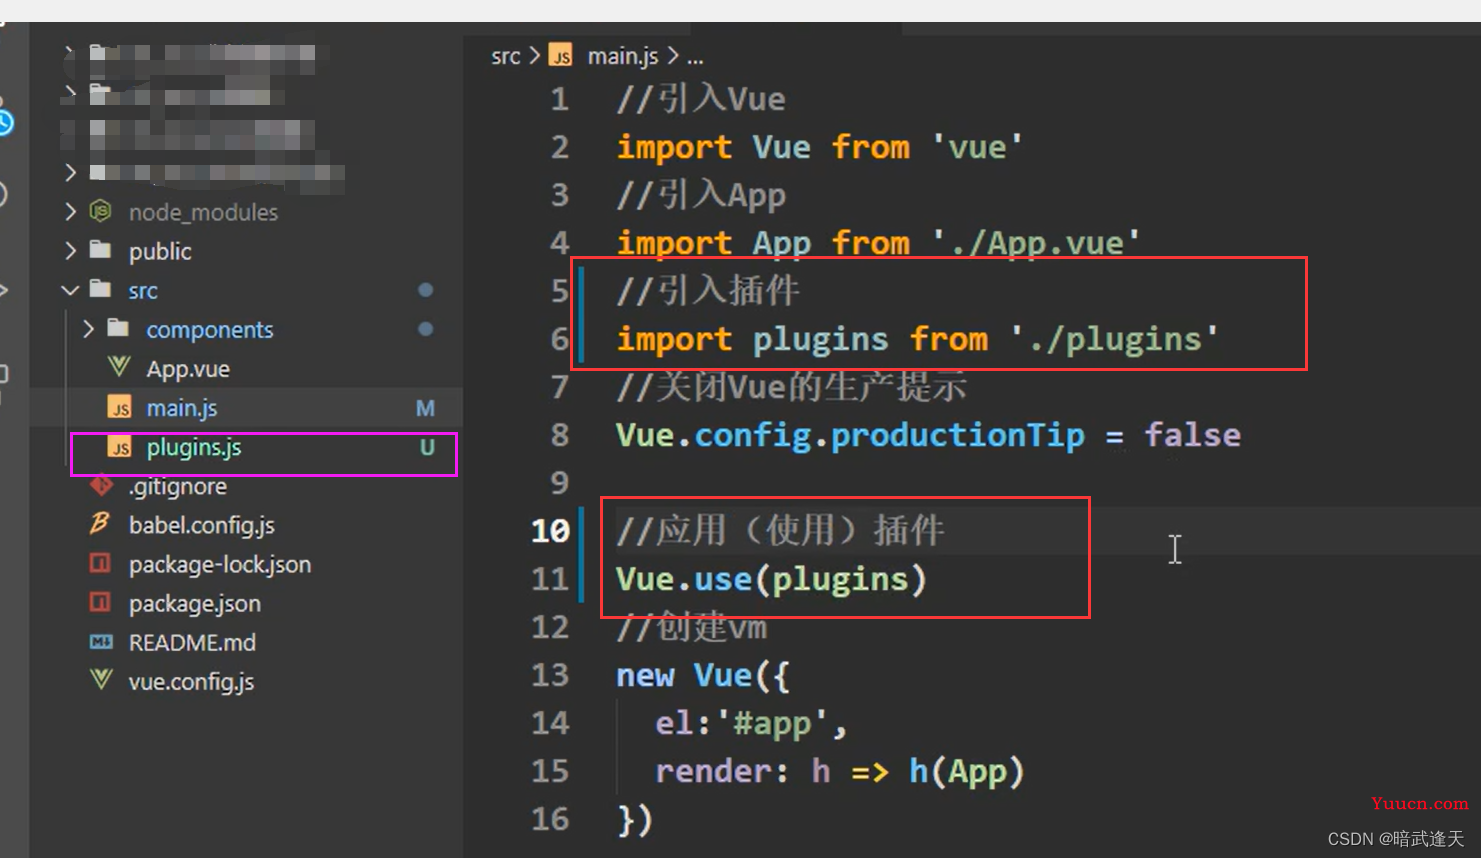Click the public folder icon

[100, 249]
